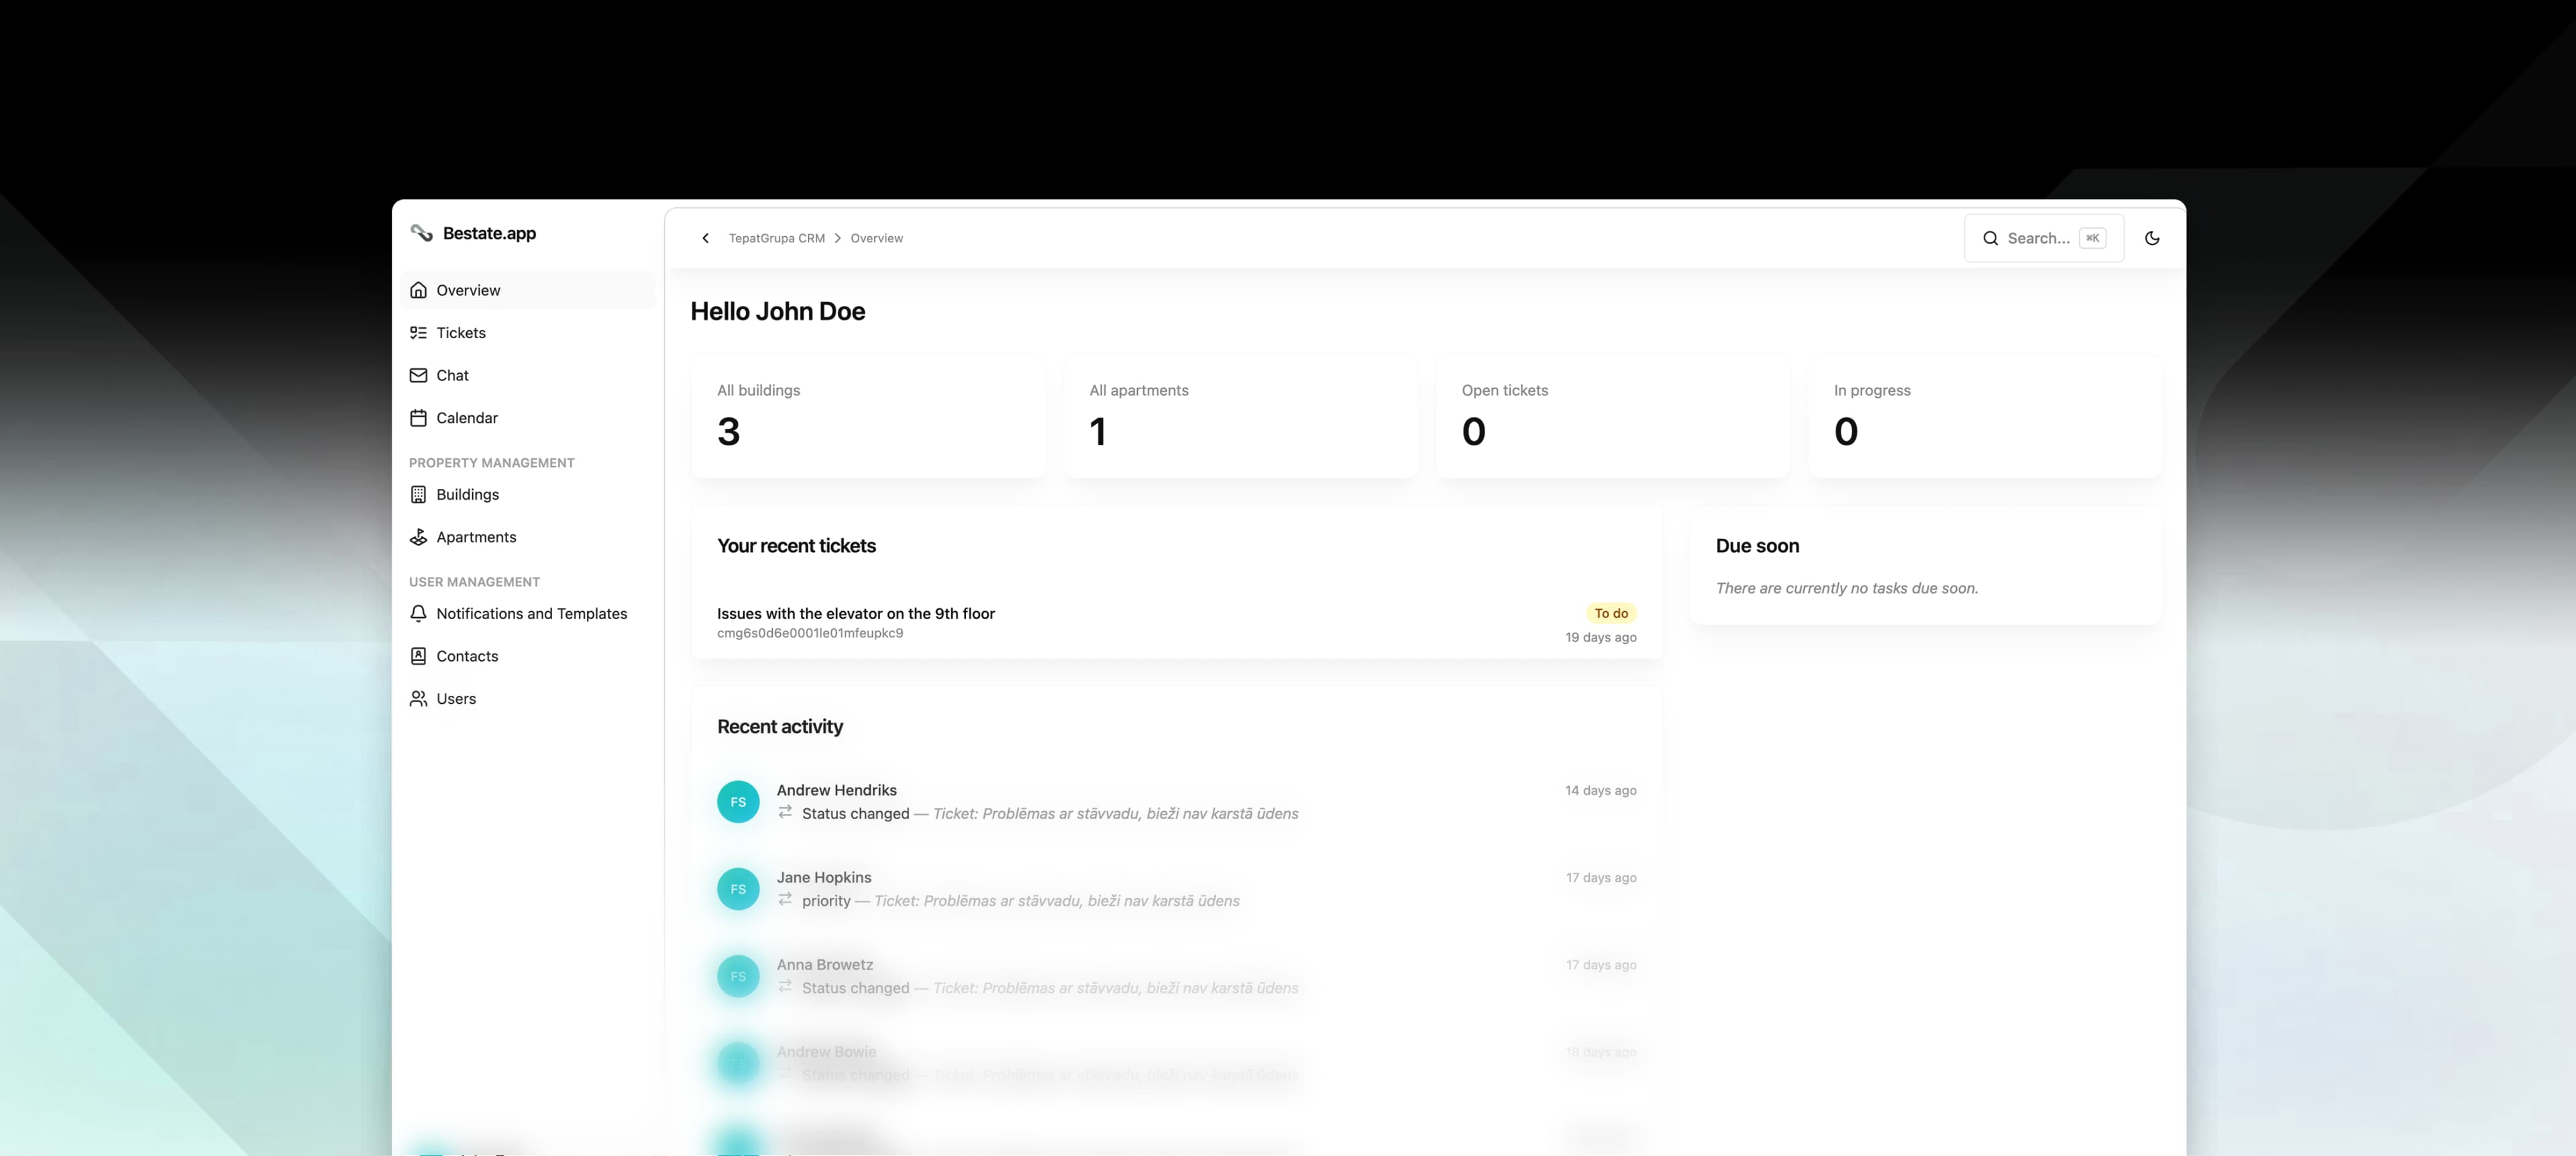
Task: Click the Tickets list icon
Action: [x=418, y=333]
